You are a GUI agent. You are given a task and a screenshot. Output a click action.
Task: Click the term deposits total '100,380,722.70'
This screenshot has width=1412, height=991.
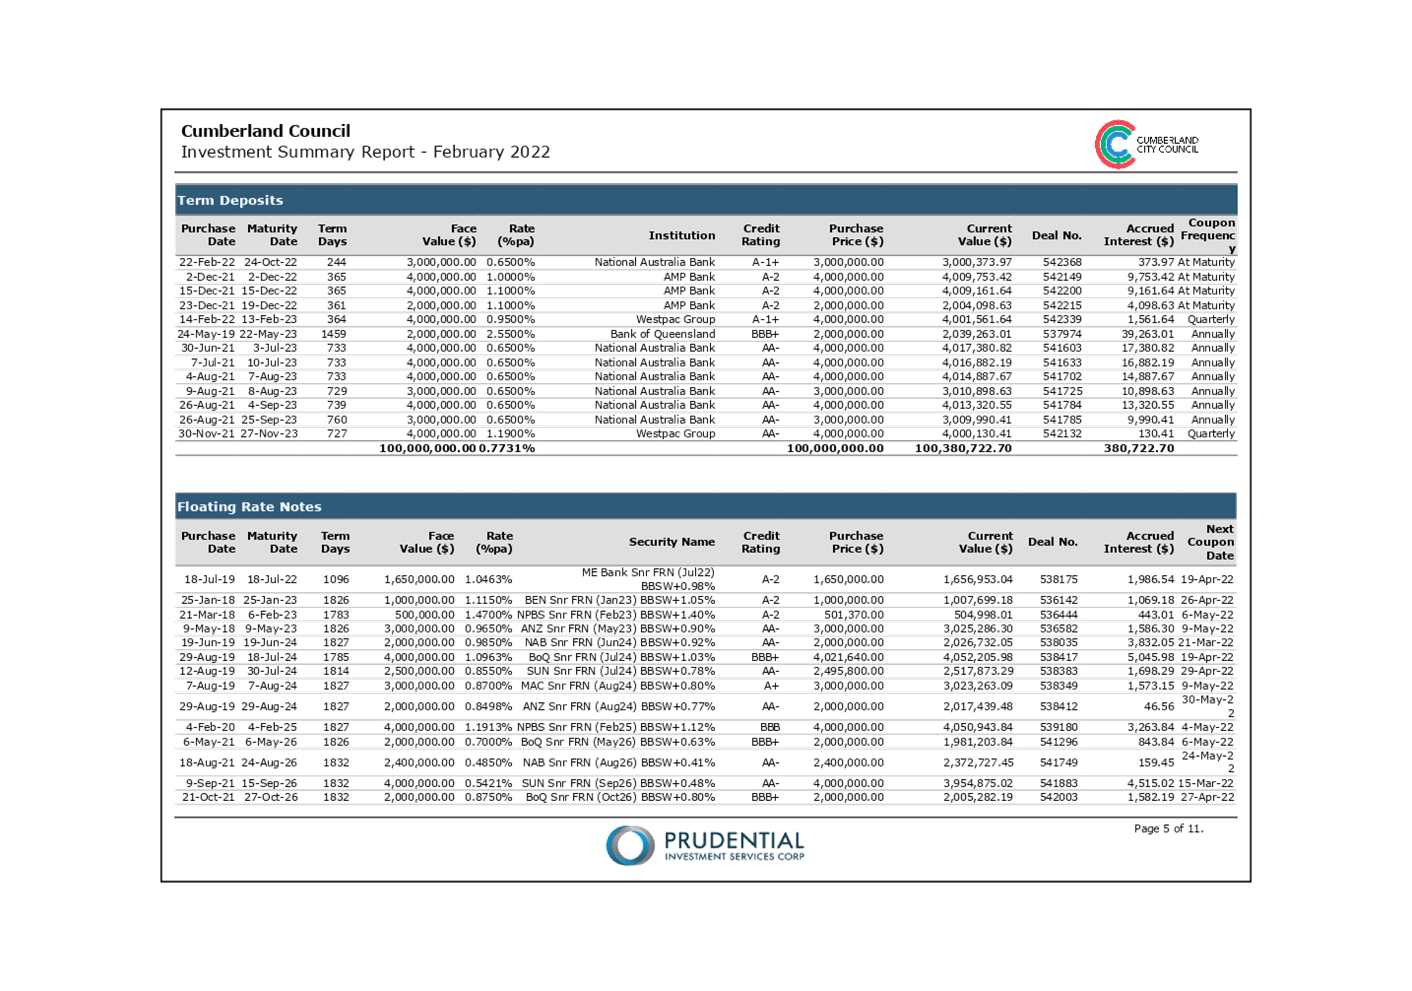(x=963, y=448)
